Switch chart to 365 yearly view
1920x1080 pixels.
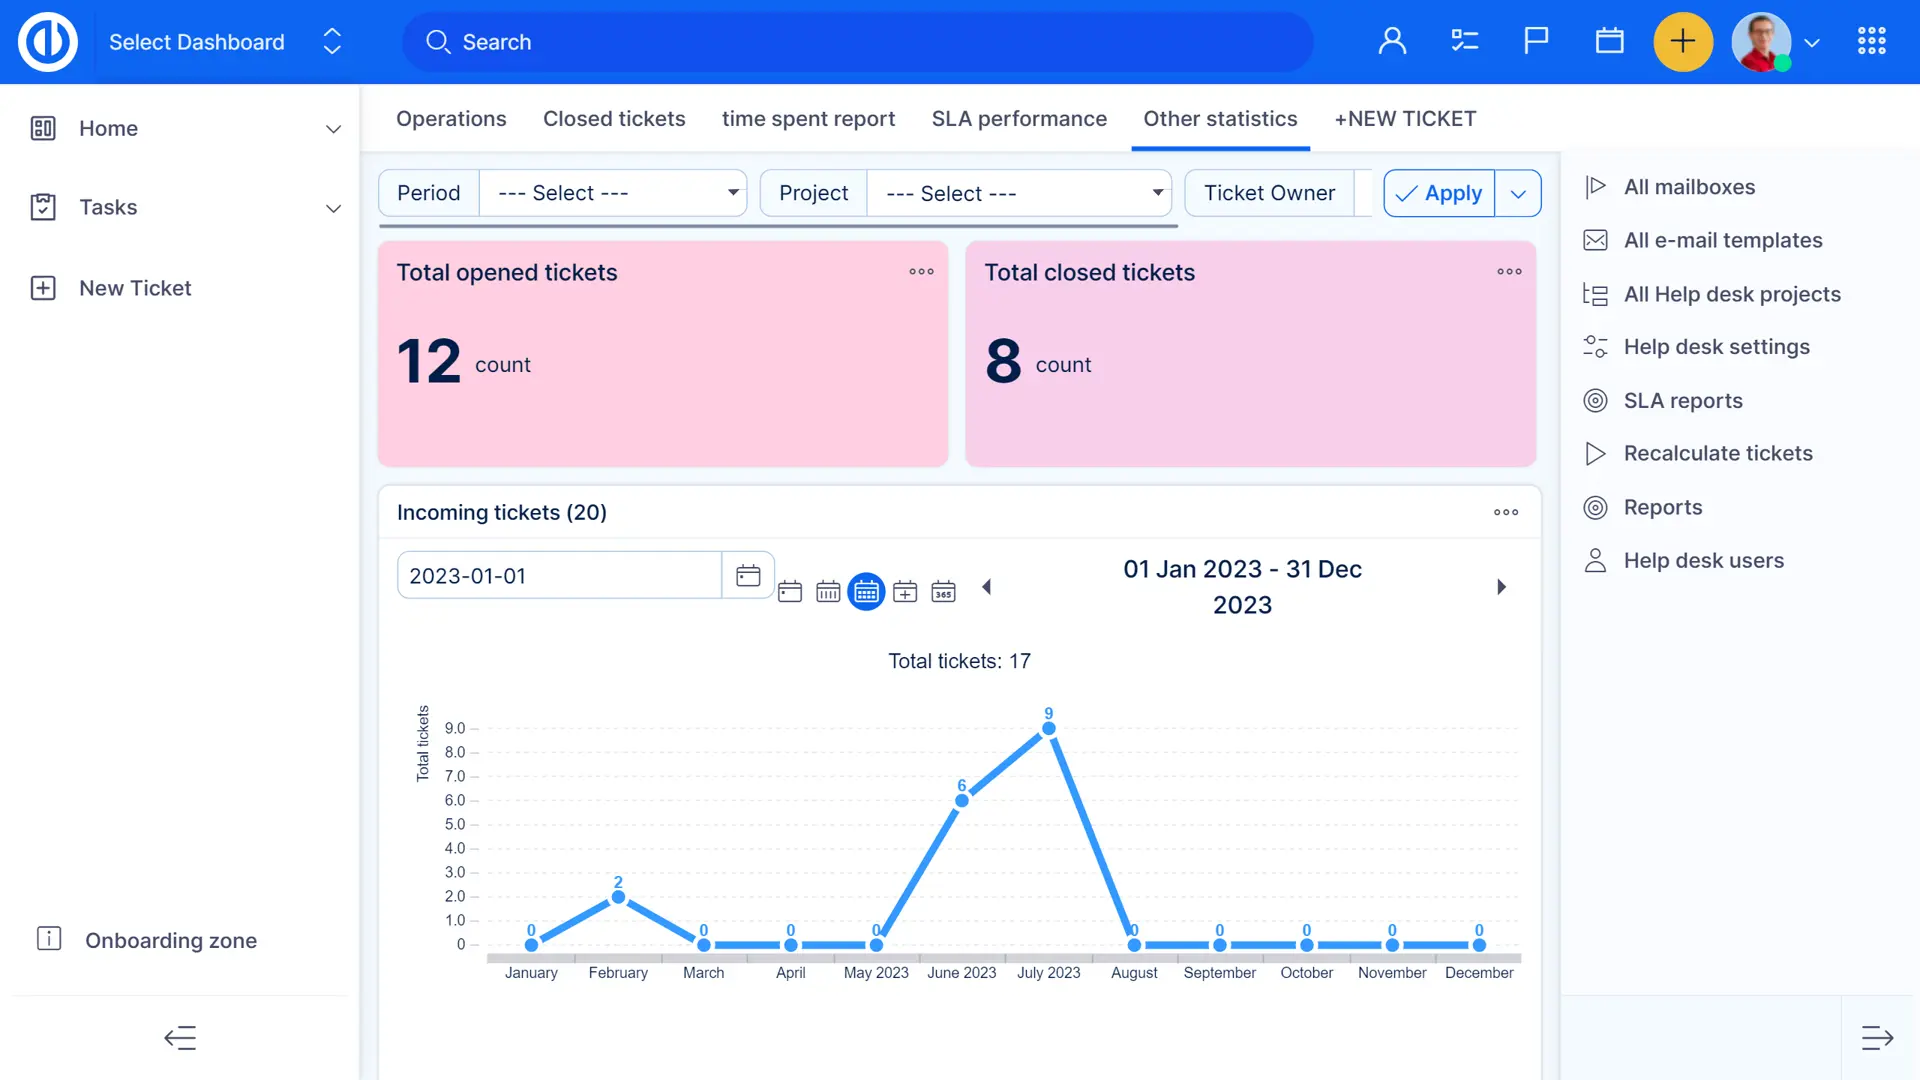pyautogui.click(x=943, y=592)
